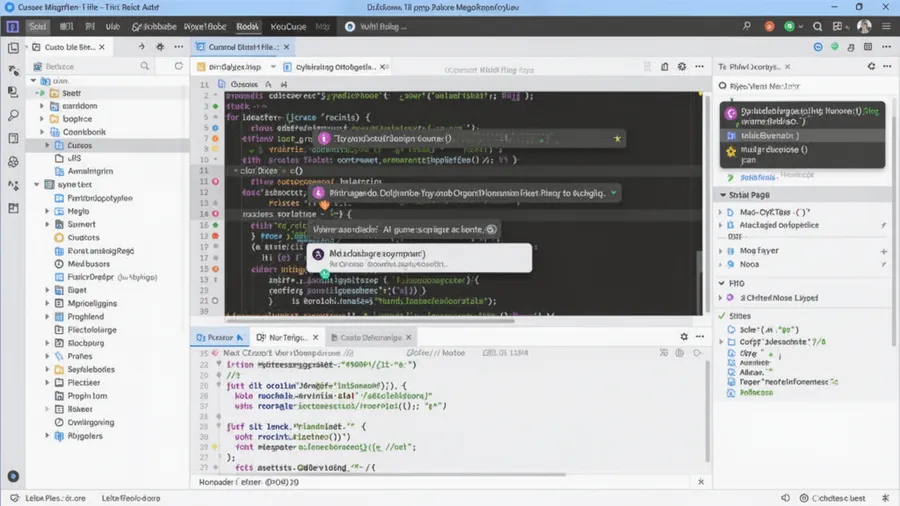The image size is (900, 506).
Task: Click the clipboard icon in the editor toolbar
Action: 665,67
